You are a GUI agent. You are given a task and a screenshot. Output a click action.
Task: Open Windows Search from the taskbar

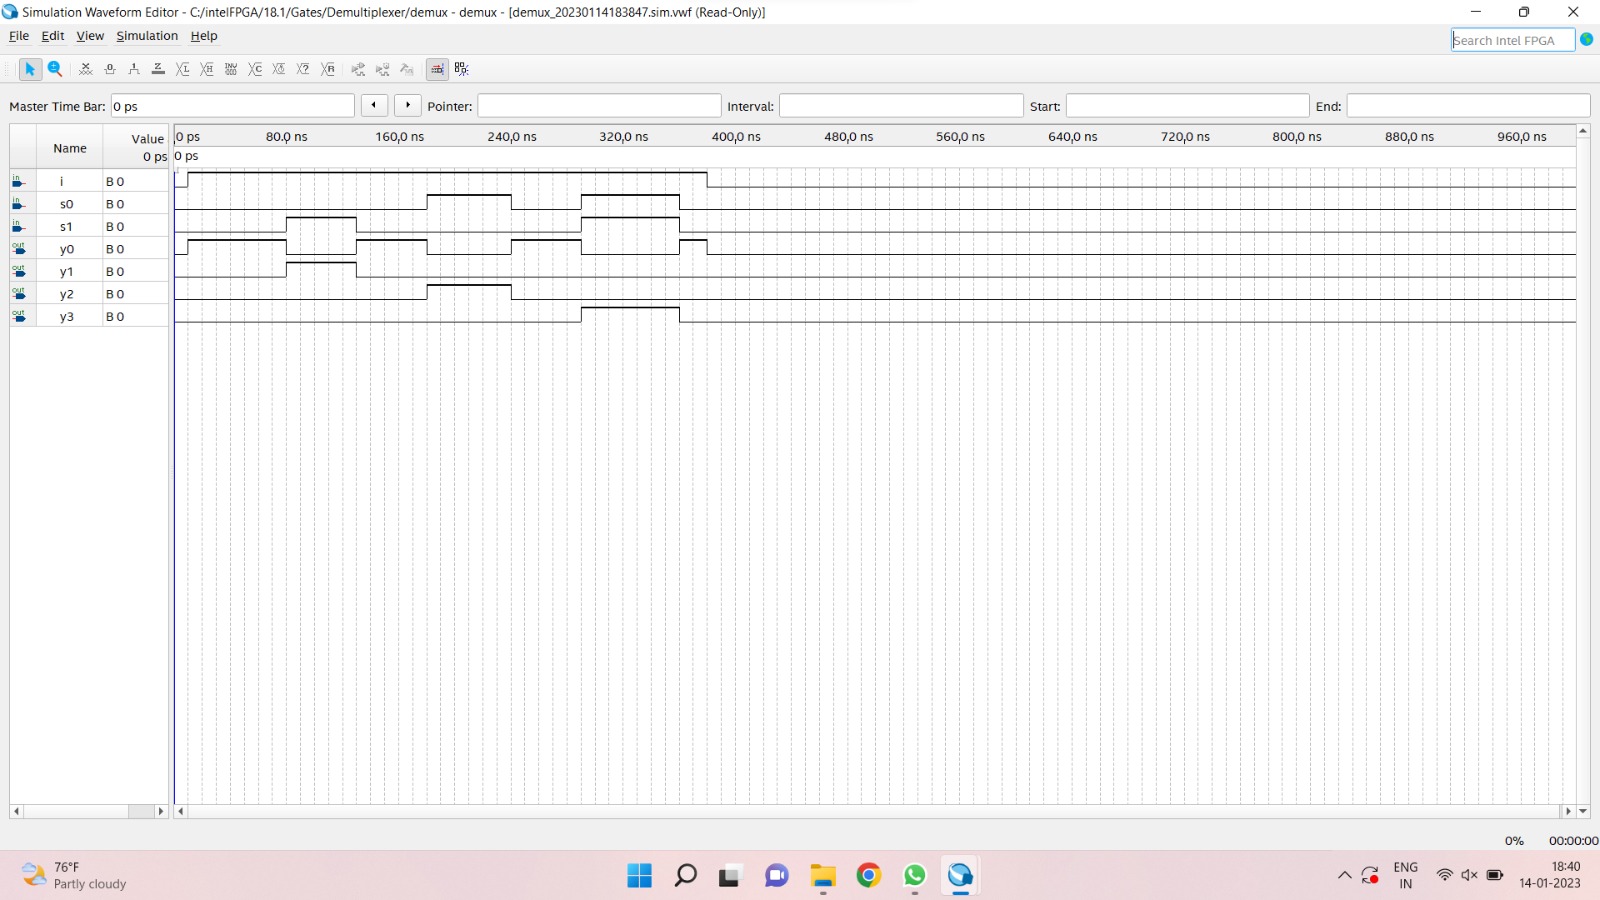(685, 875)
